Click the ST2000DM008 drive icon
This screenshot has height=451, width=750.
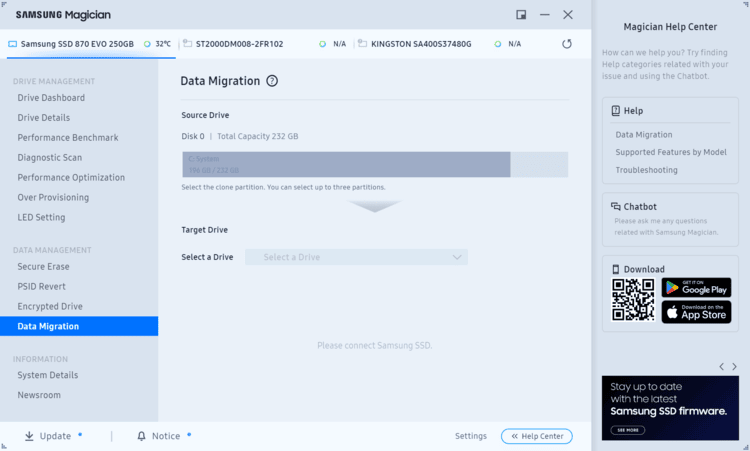pos(188,44)
